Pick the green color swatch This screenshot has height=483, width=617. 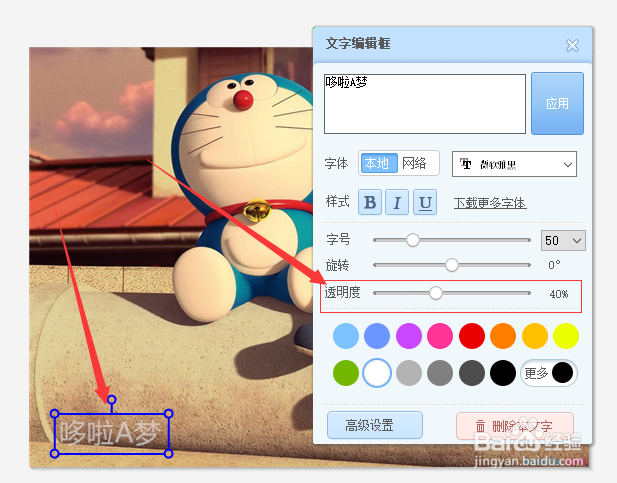tap(345, 373)
